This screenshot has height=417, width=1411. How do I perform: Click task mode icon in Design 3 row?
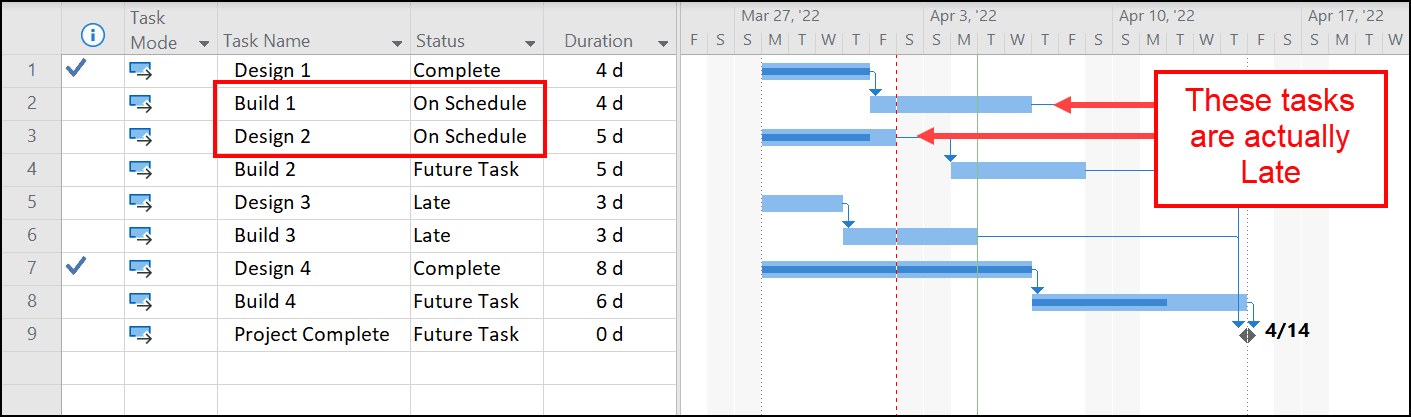(140, 202)
